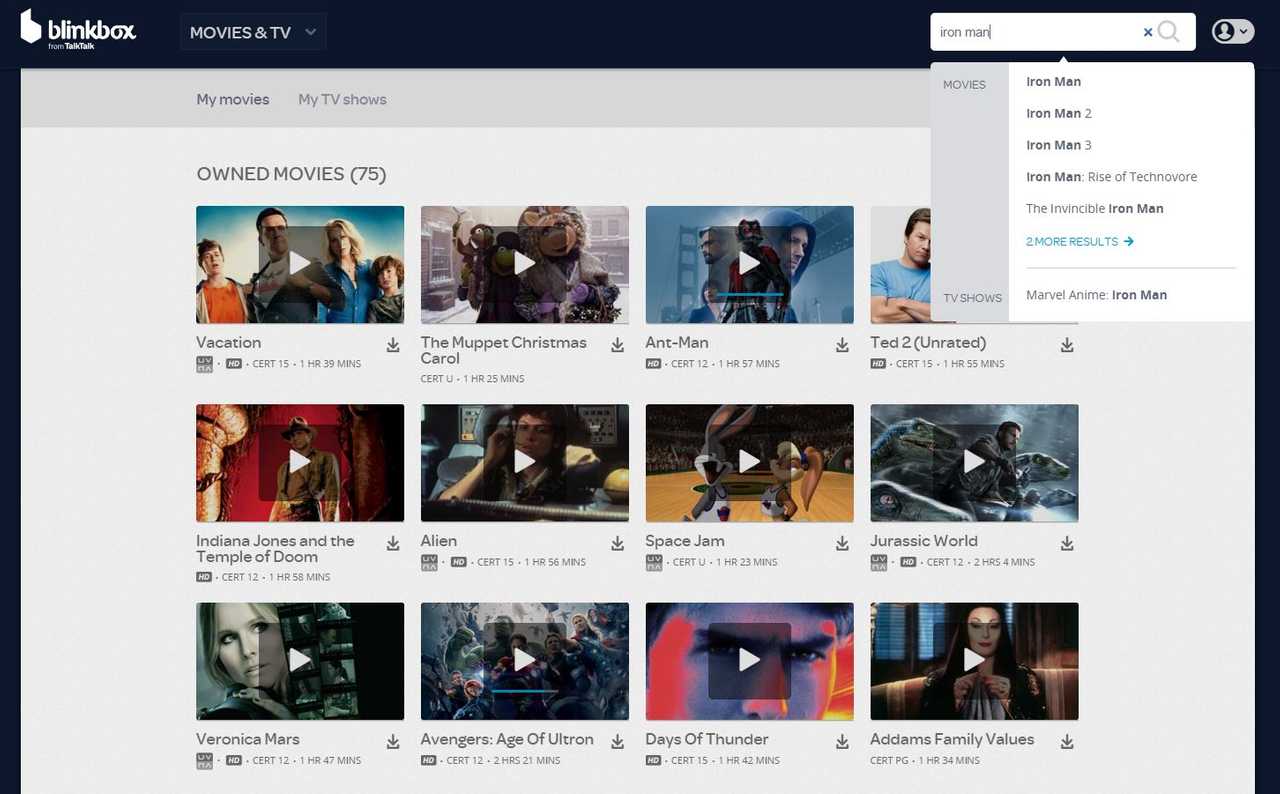Select the My movies tab

point(232,99)
